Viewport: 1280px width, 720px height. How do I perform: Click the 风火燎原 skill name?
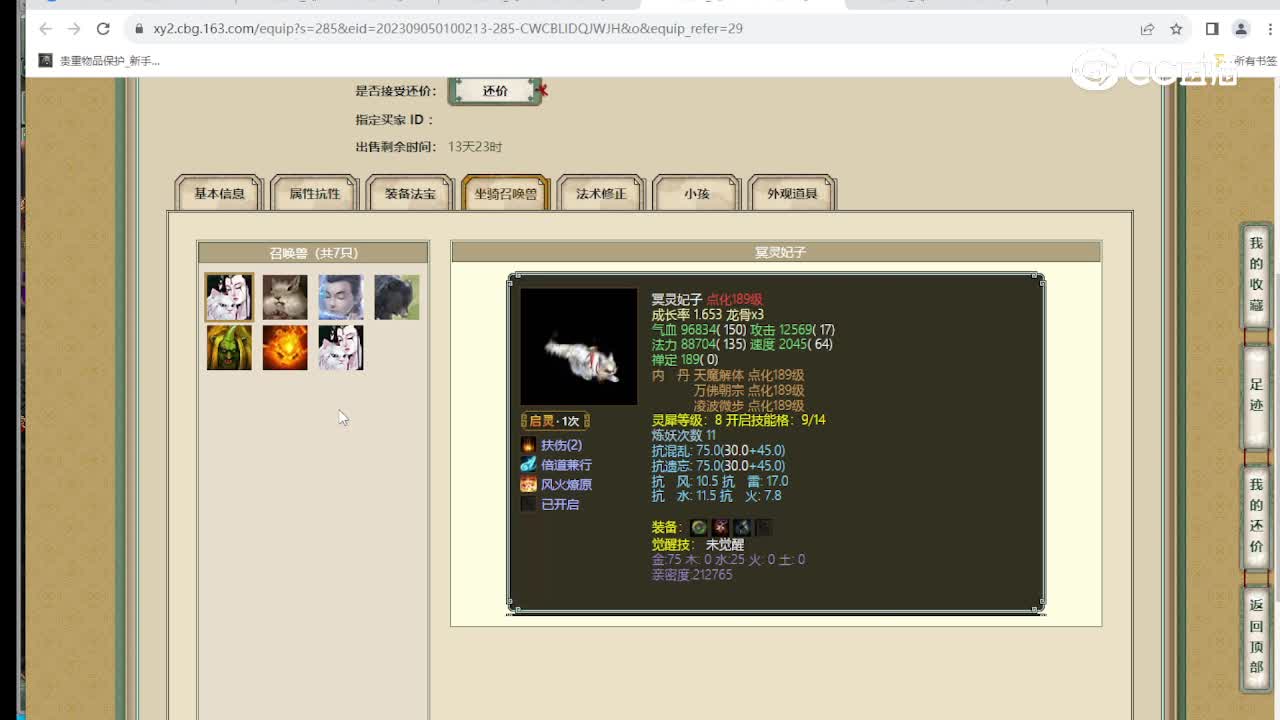pos(566,484)
